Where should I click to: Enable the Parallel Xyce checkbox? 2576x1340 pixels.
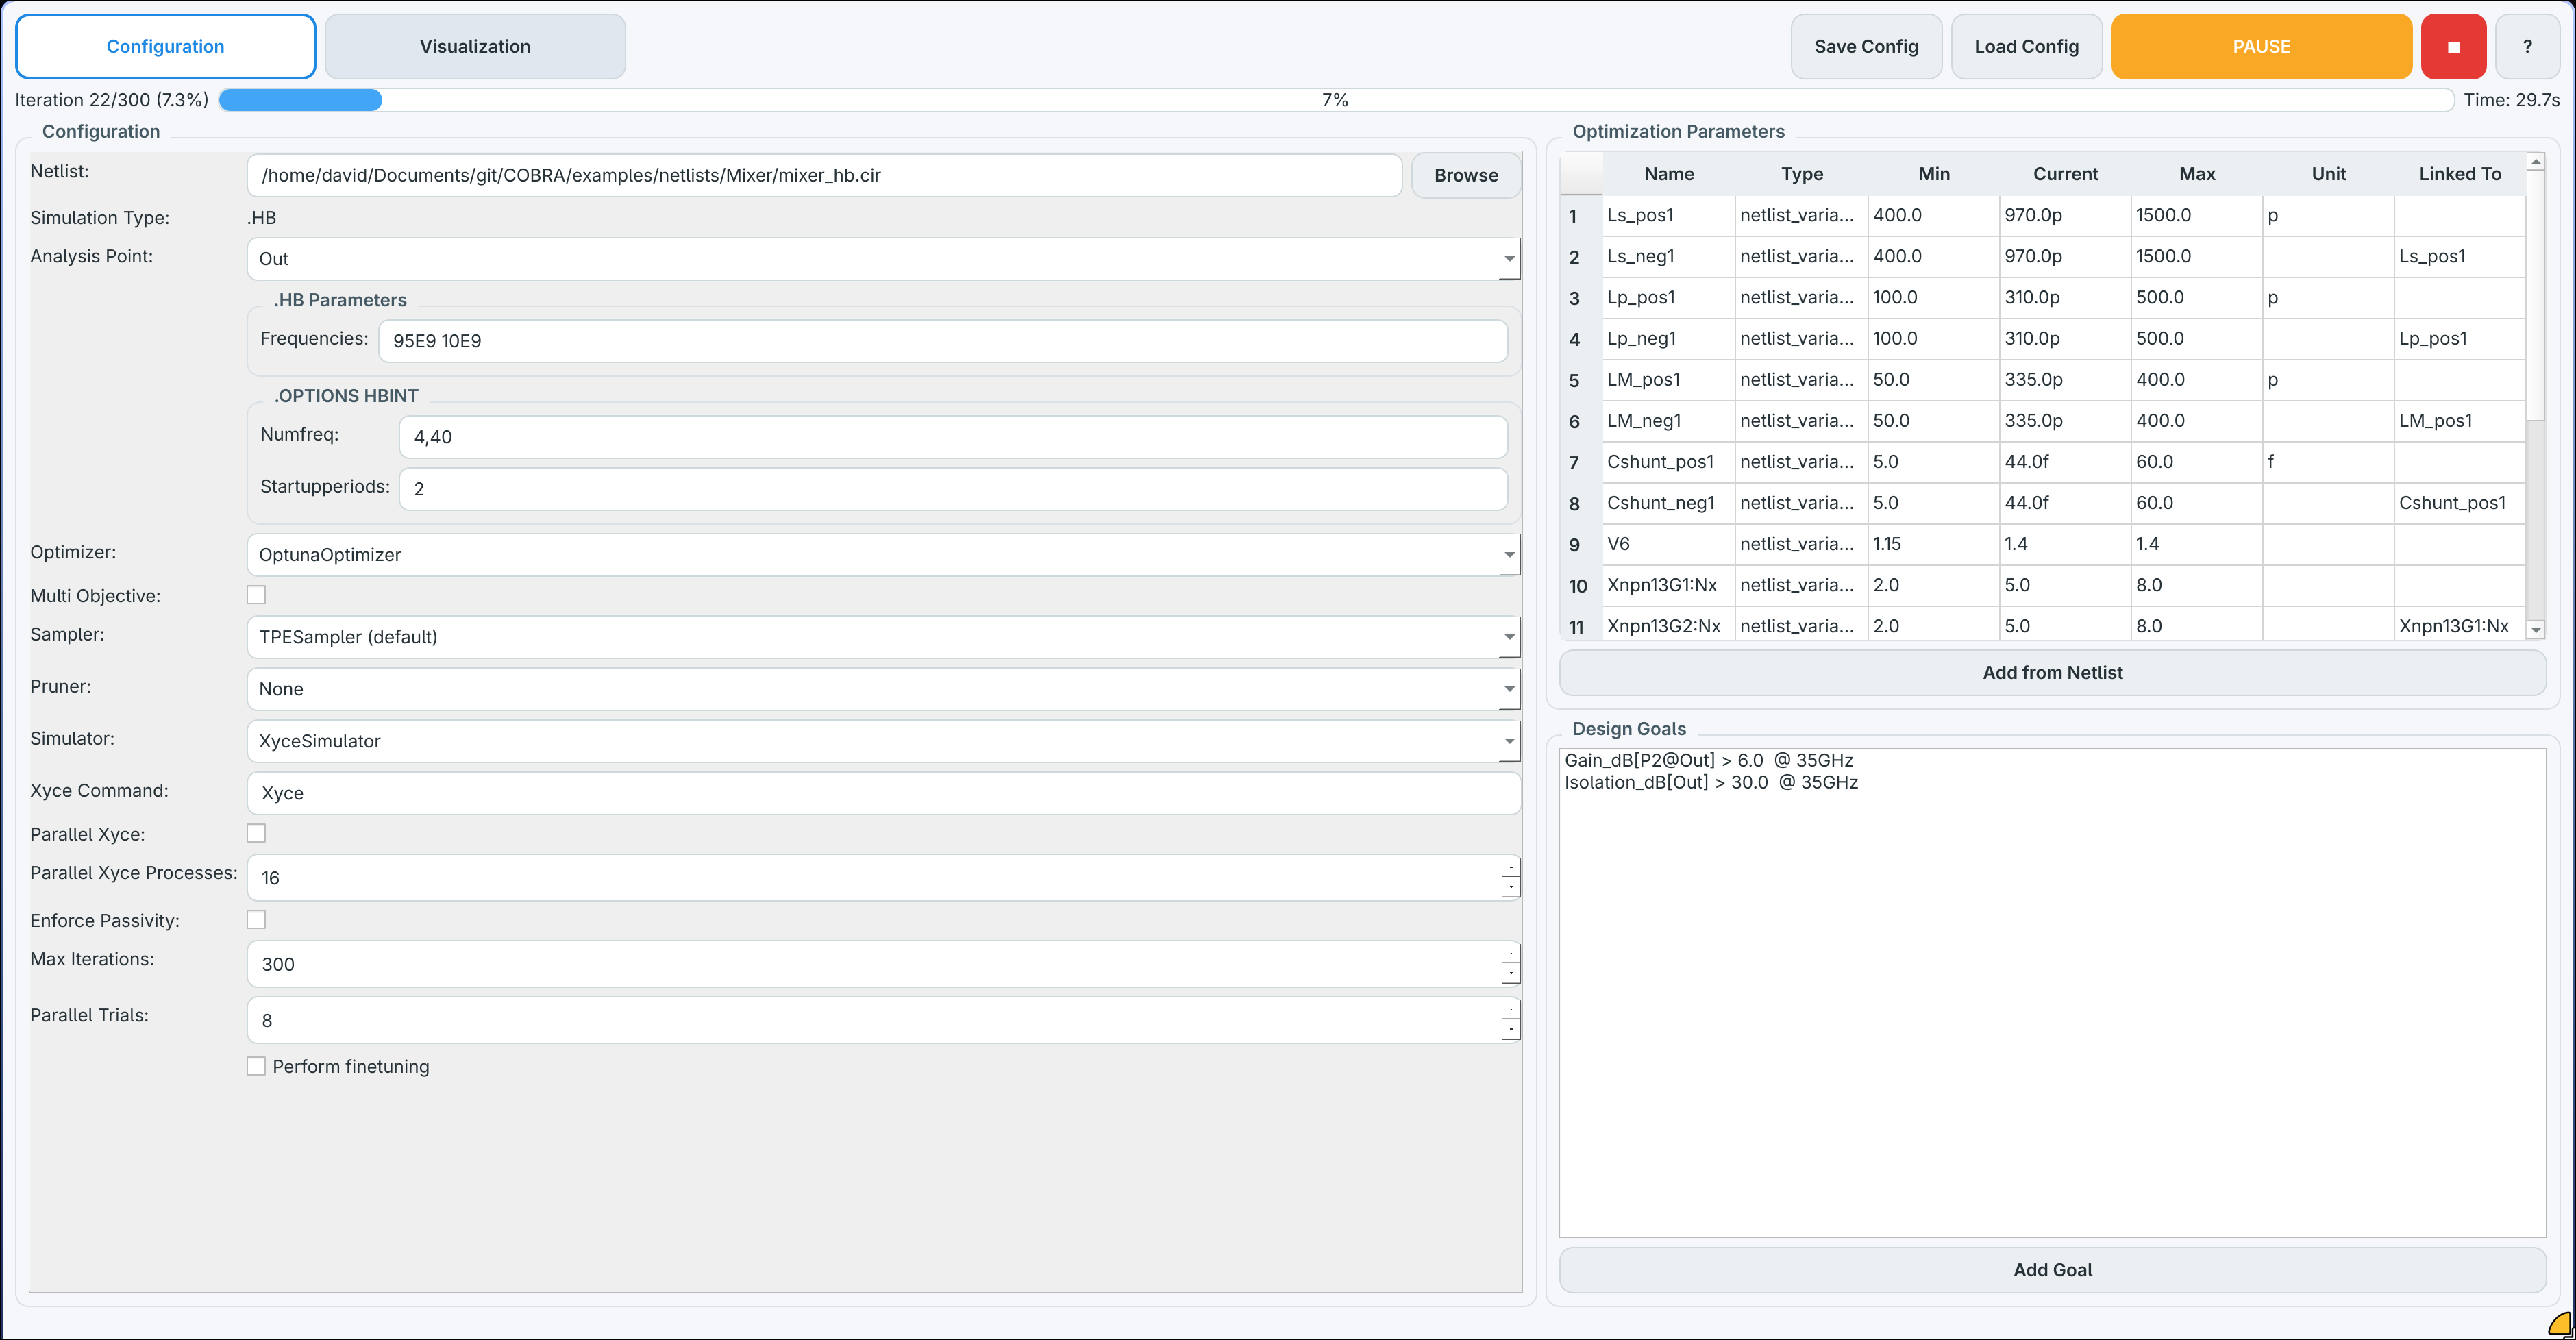(x=256, y=833)
